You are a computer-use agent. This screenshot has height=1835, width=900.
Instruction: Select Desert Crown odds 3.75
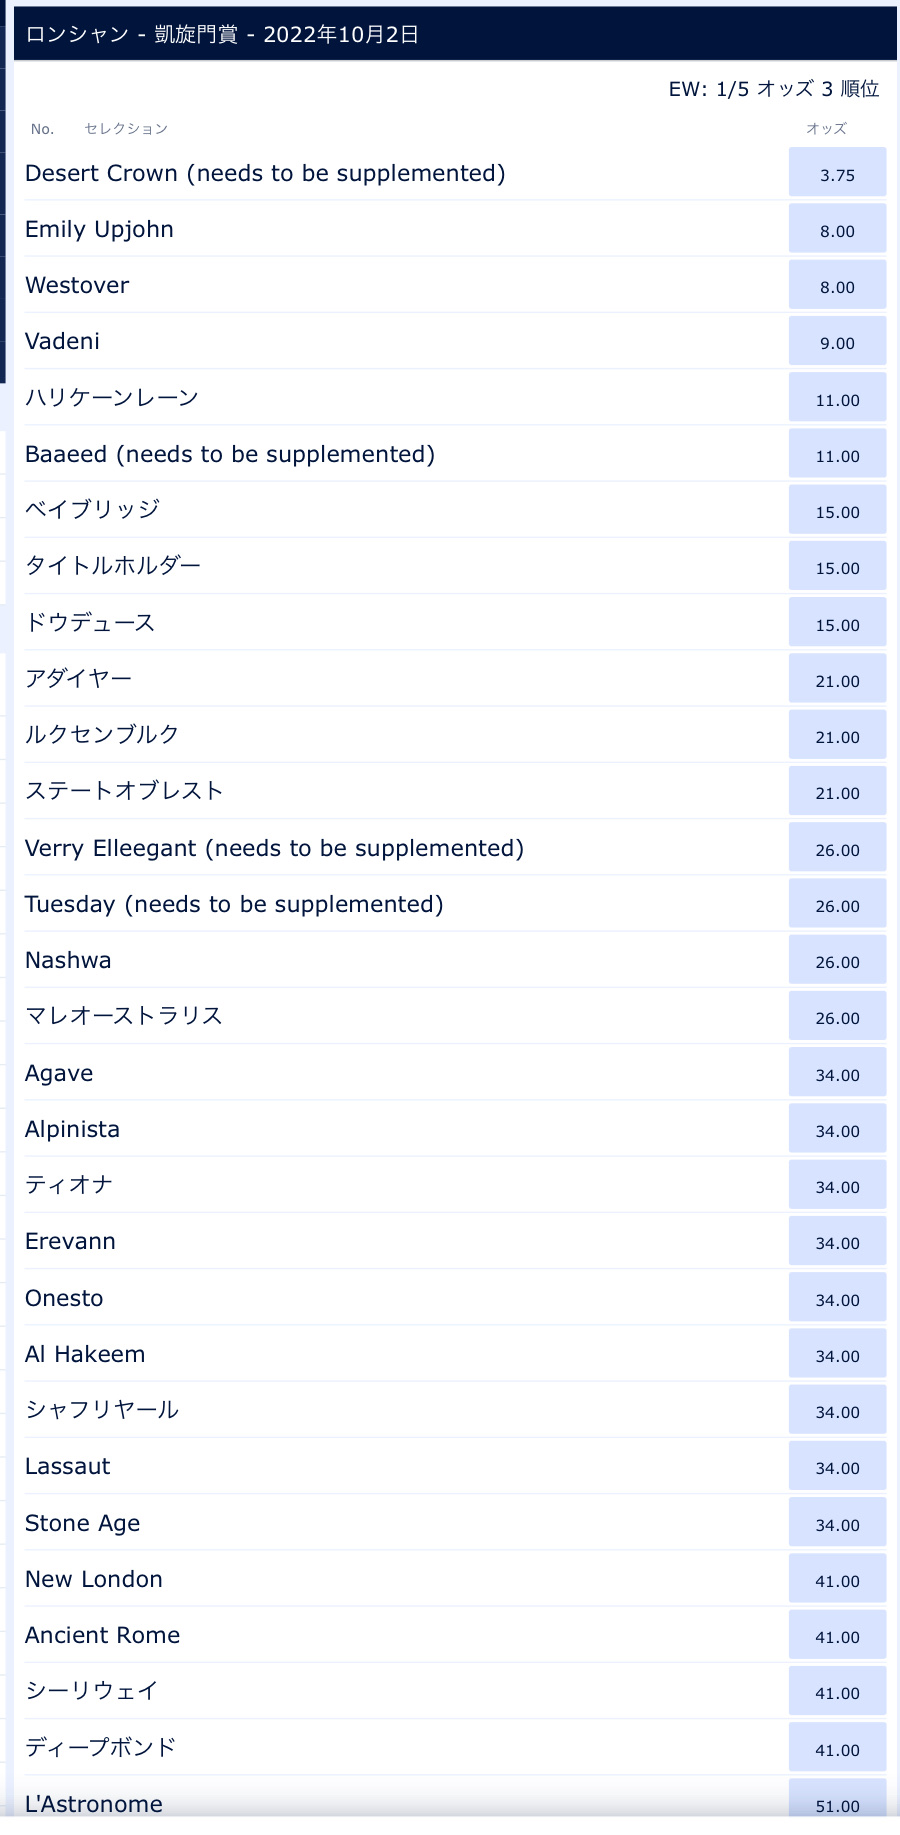click(837, 172)
